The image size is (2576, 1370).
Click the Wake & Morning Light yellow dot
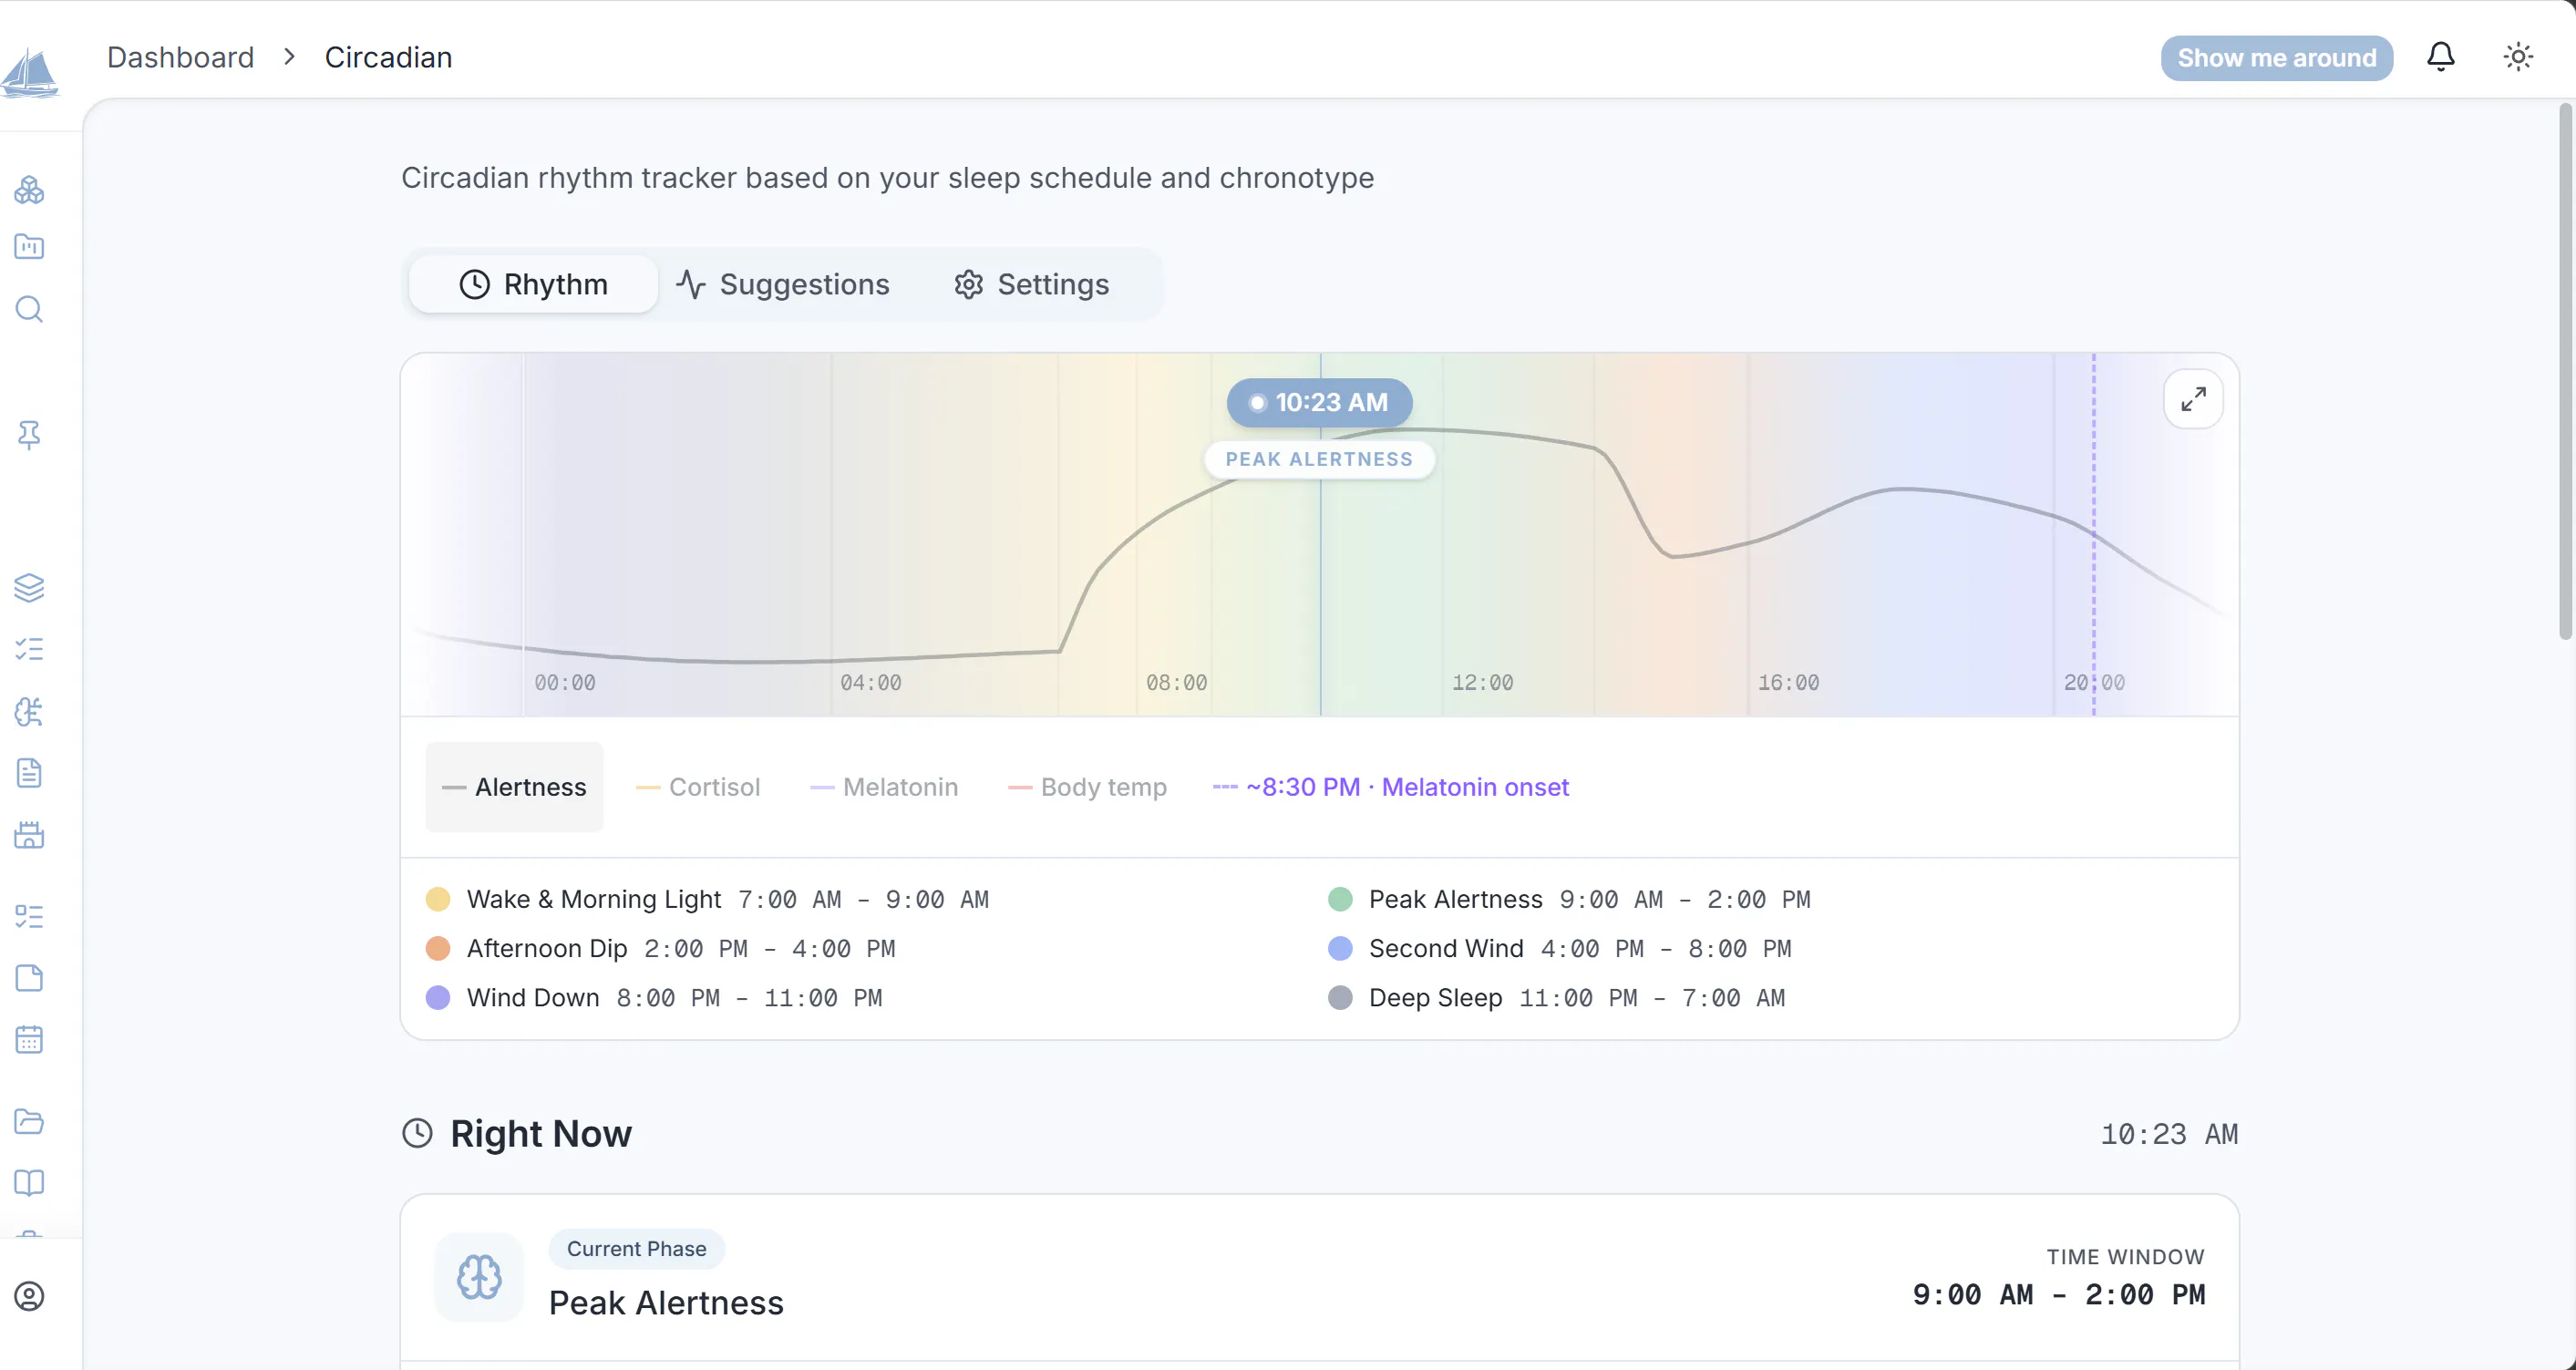click(x=438, y=899)
